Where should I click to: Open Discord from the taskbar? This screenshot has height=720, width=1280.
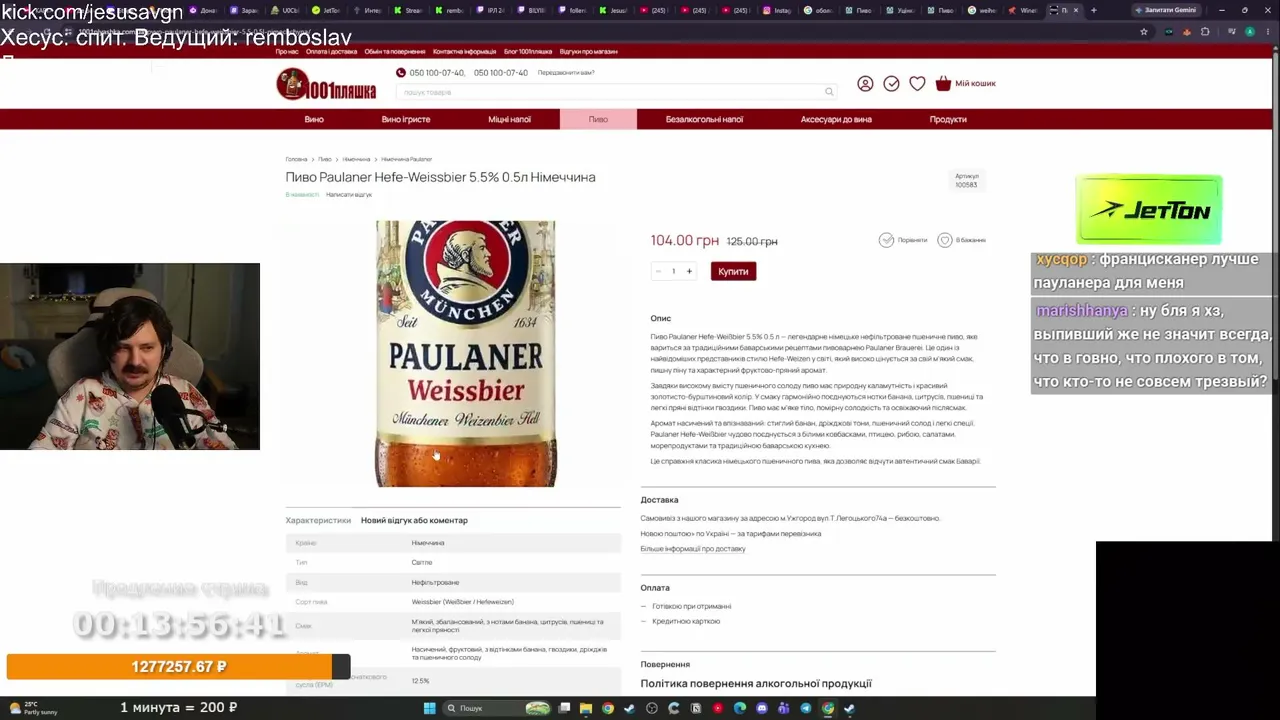pyautogui.click(x=762, y=708)
